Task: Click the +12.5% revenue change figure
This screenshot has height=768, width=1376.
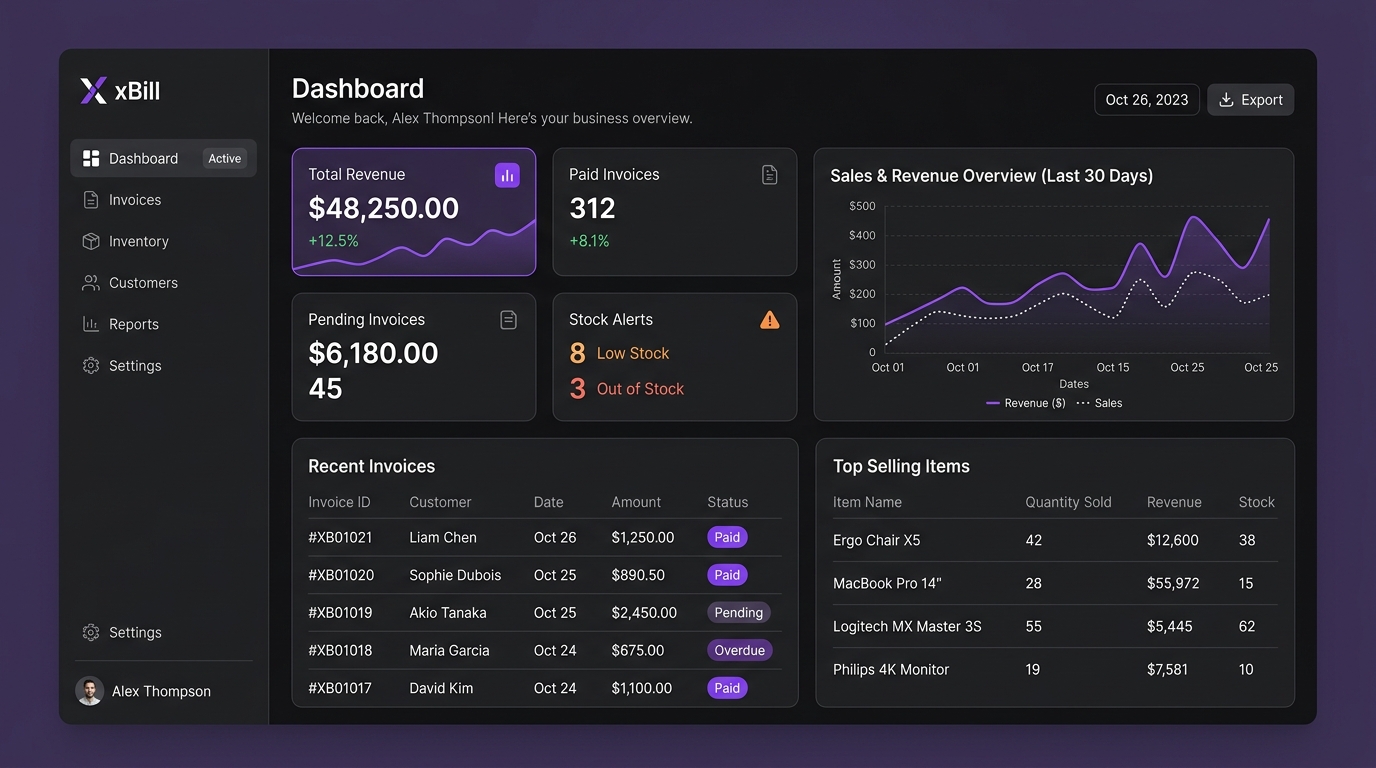Action: pos(333,241)
